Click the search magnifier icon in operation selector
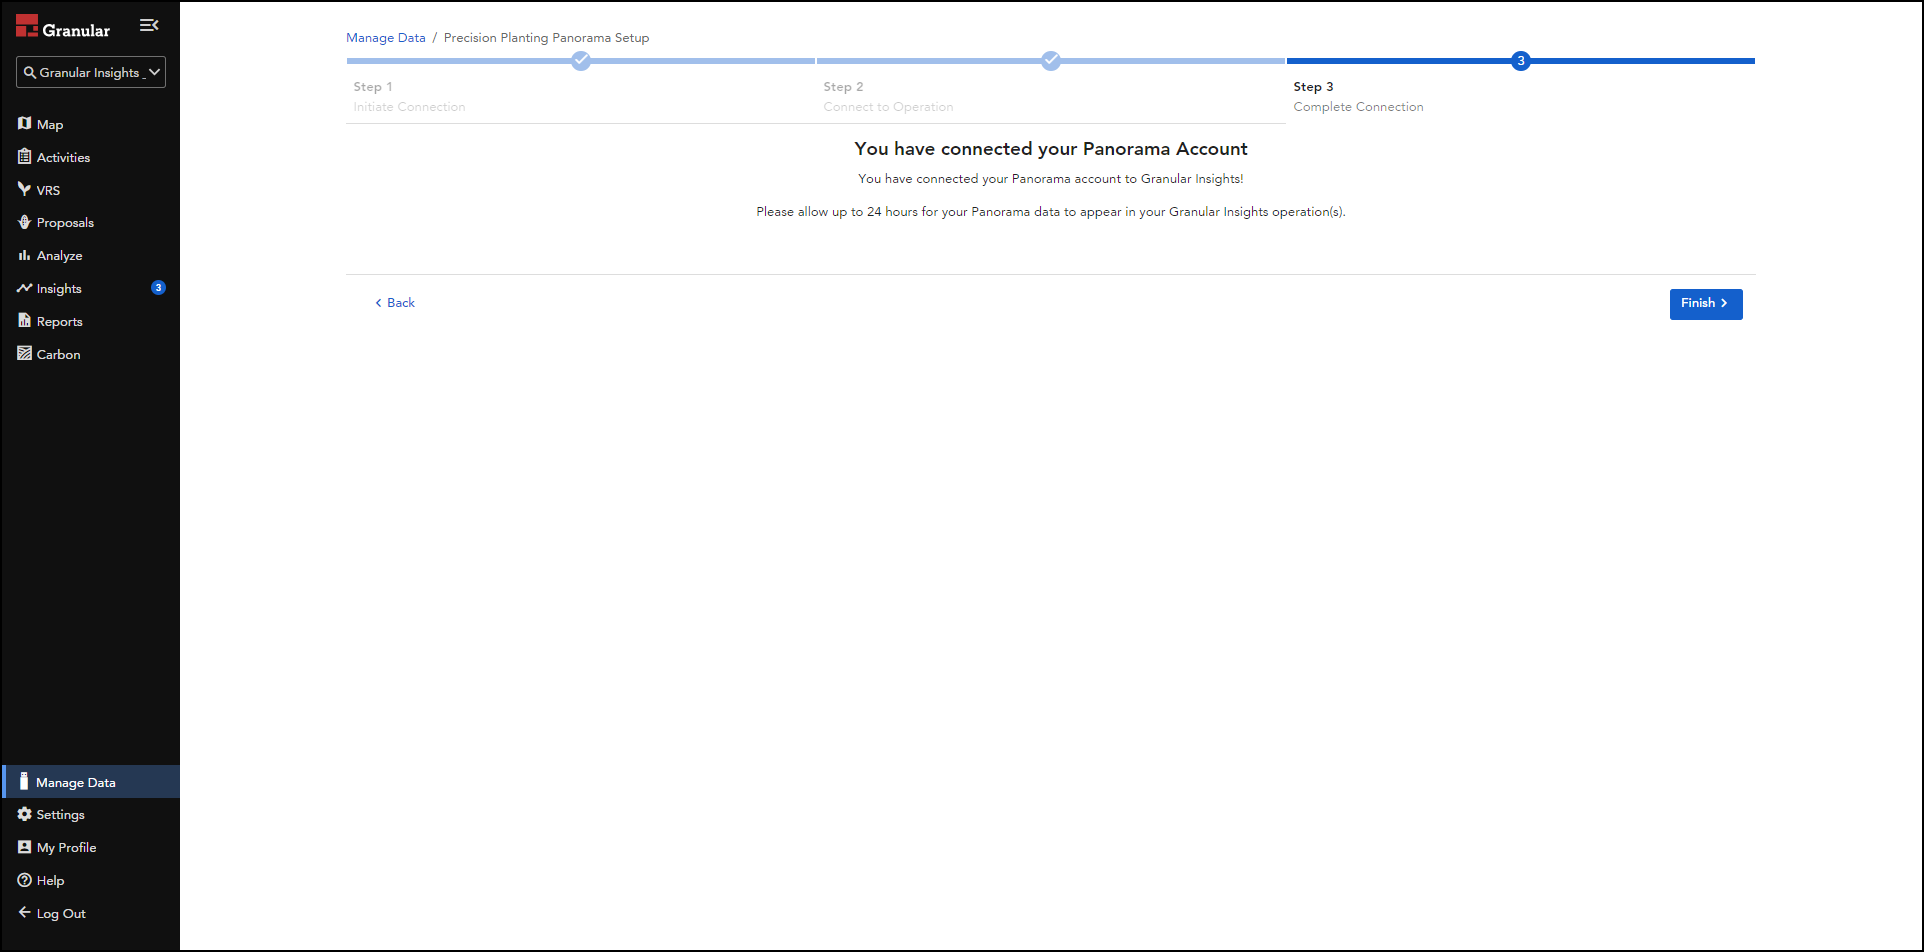 point(30,72)
